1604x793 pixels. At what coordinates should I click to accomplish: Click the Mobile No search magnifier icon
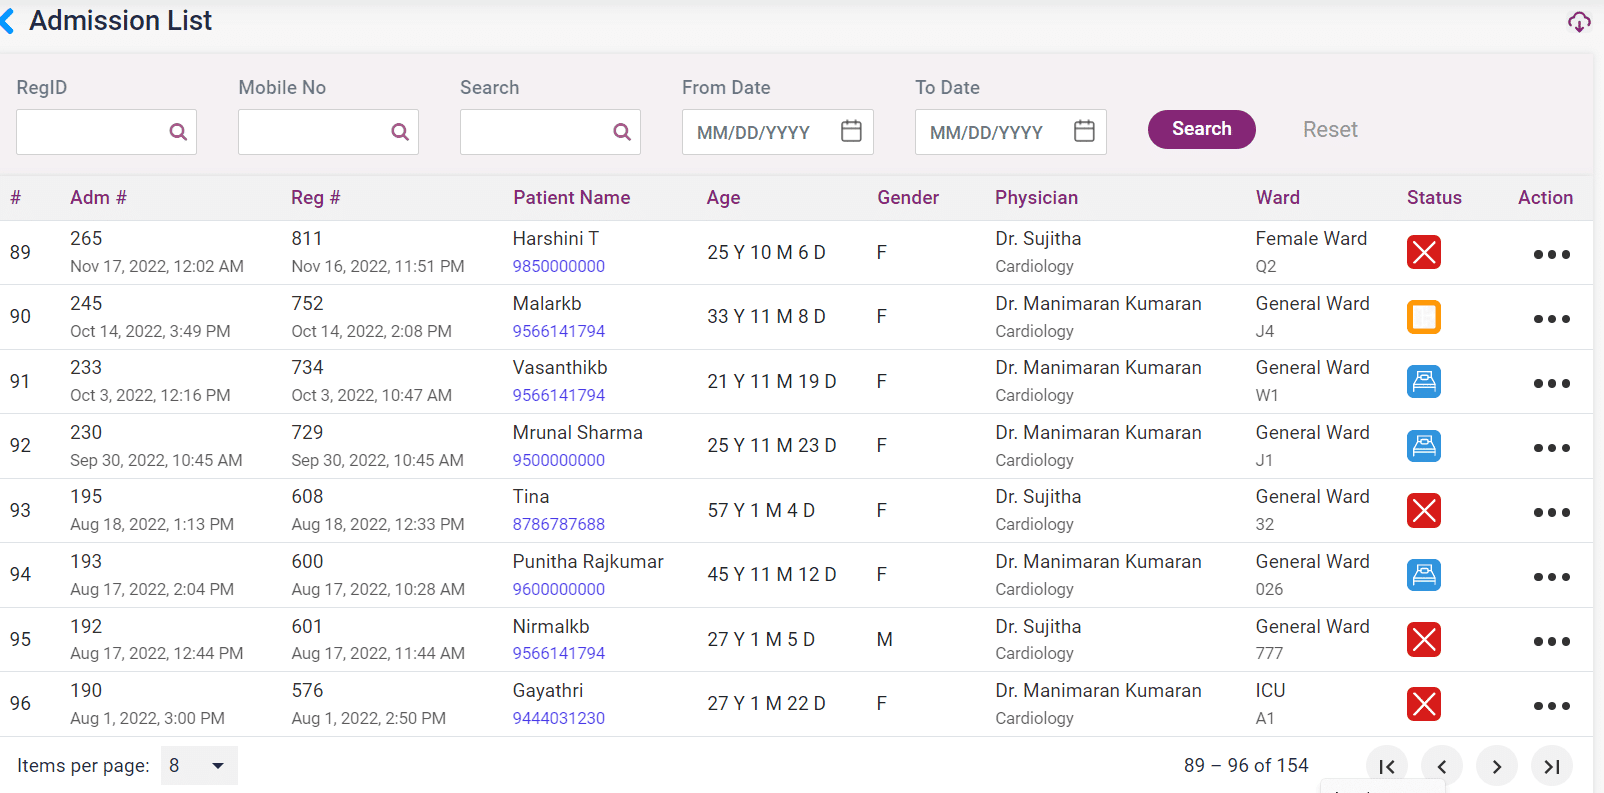(400, 132)
